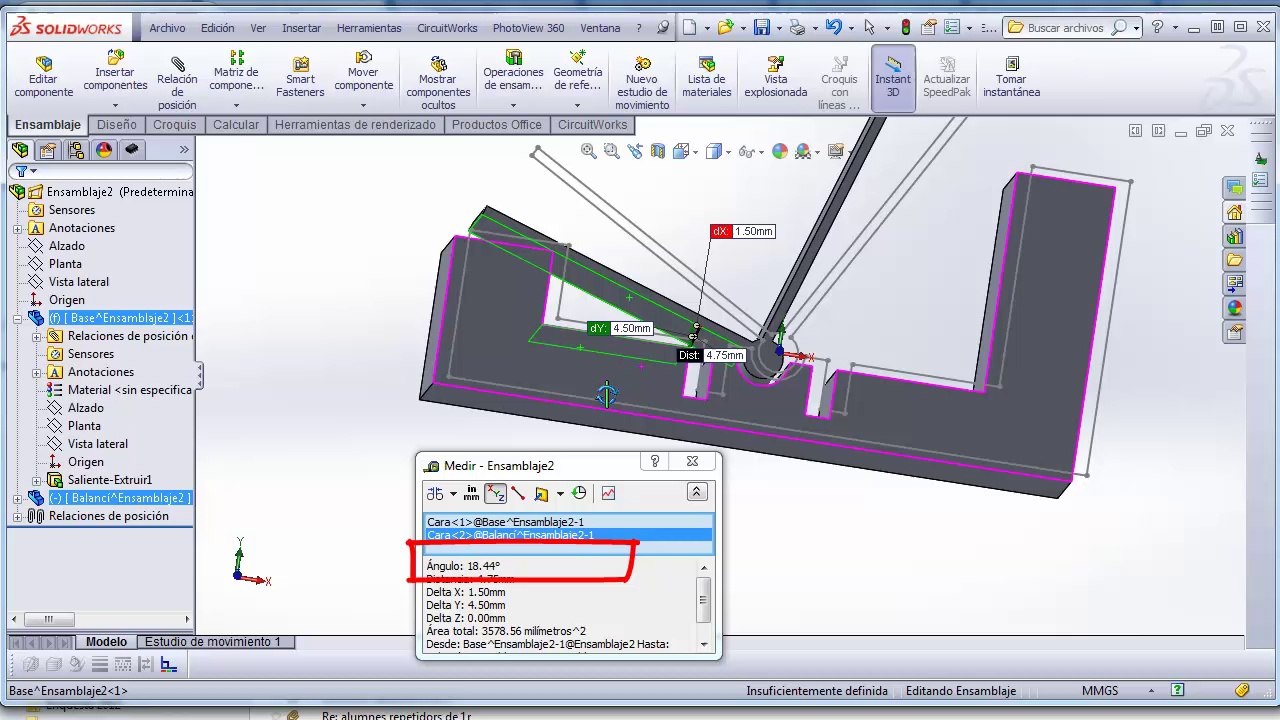Click the Rebuild traffic light icon

click(x=906, y=27)
